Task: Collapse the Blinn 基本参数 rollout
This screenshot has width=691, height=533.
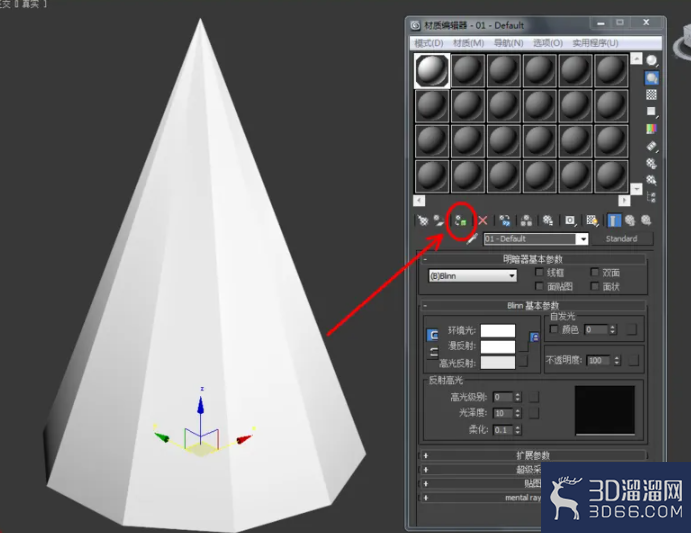Action: click(x=533, y=306)
